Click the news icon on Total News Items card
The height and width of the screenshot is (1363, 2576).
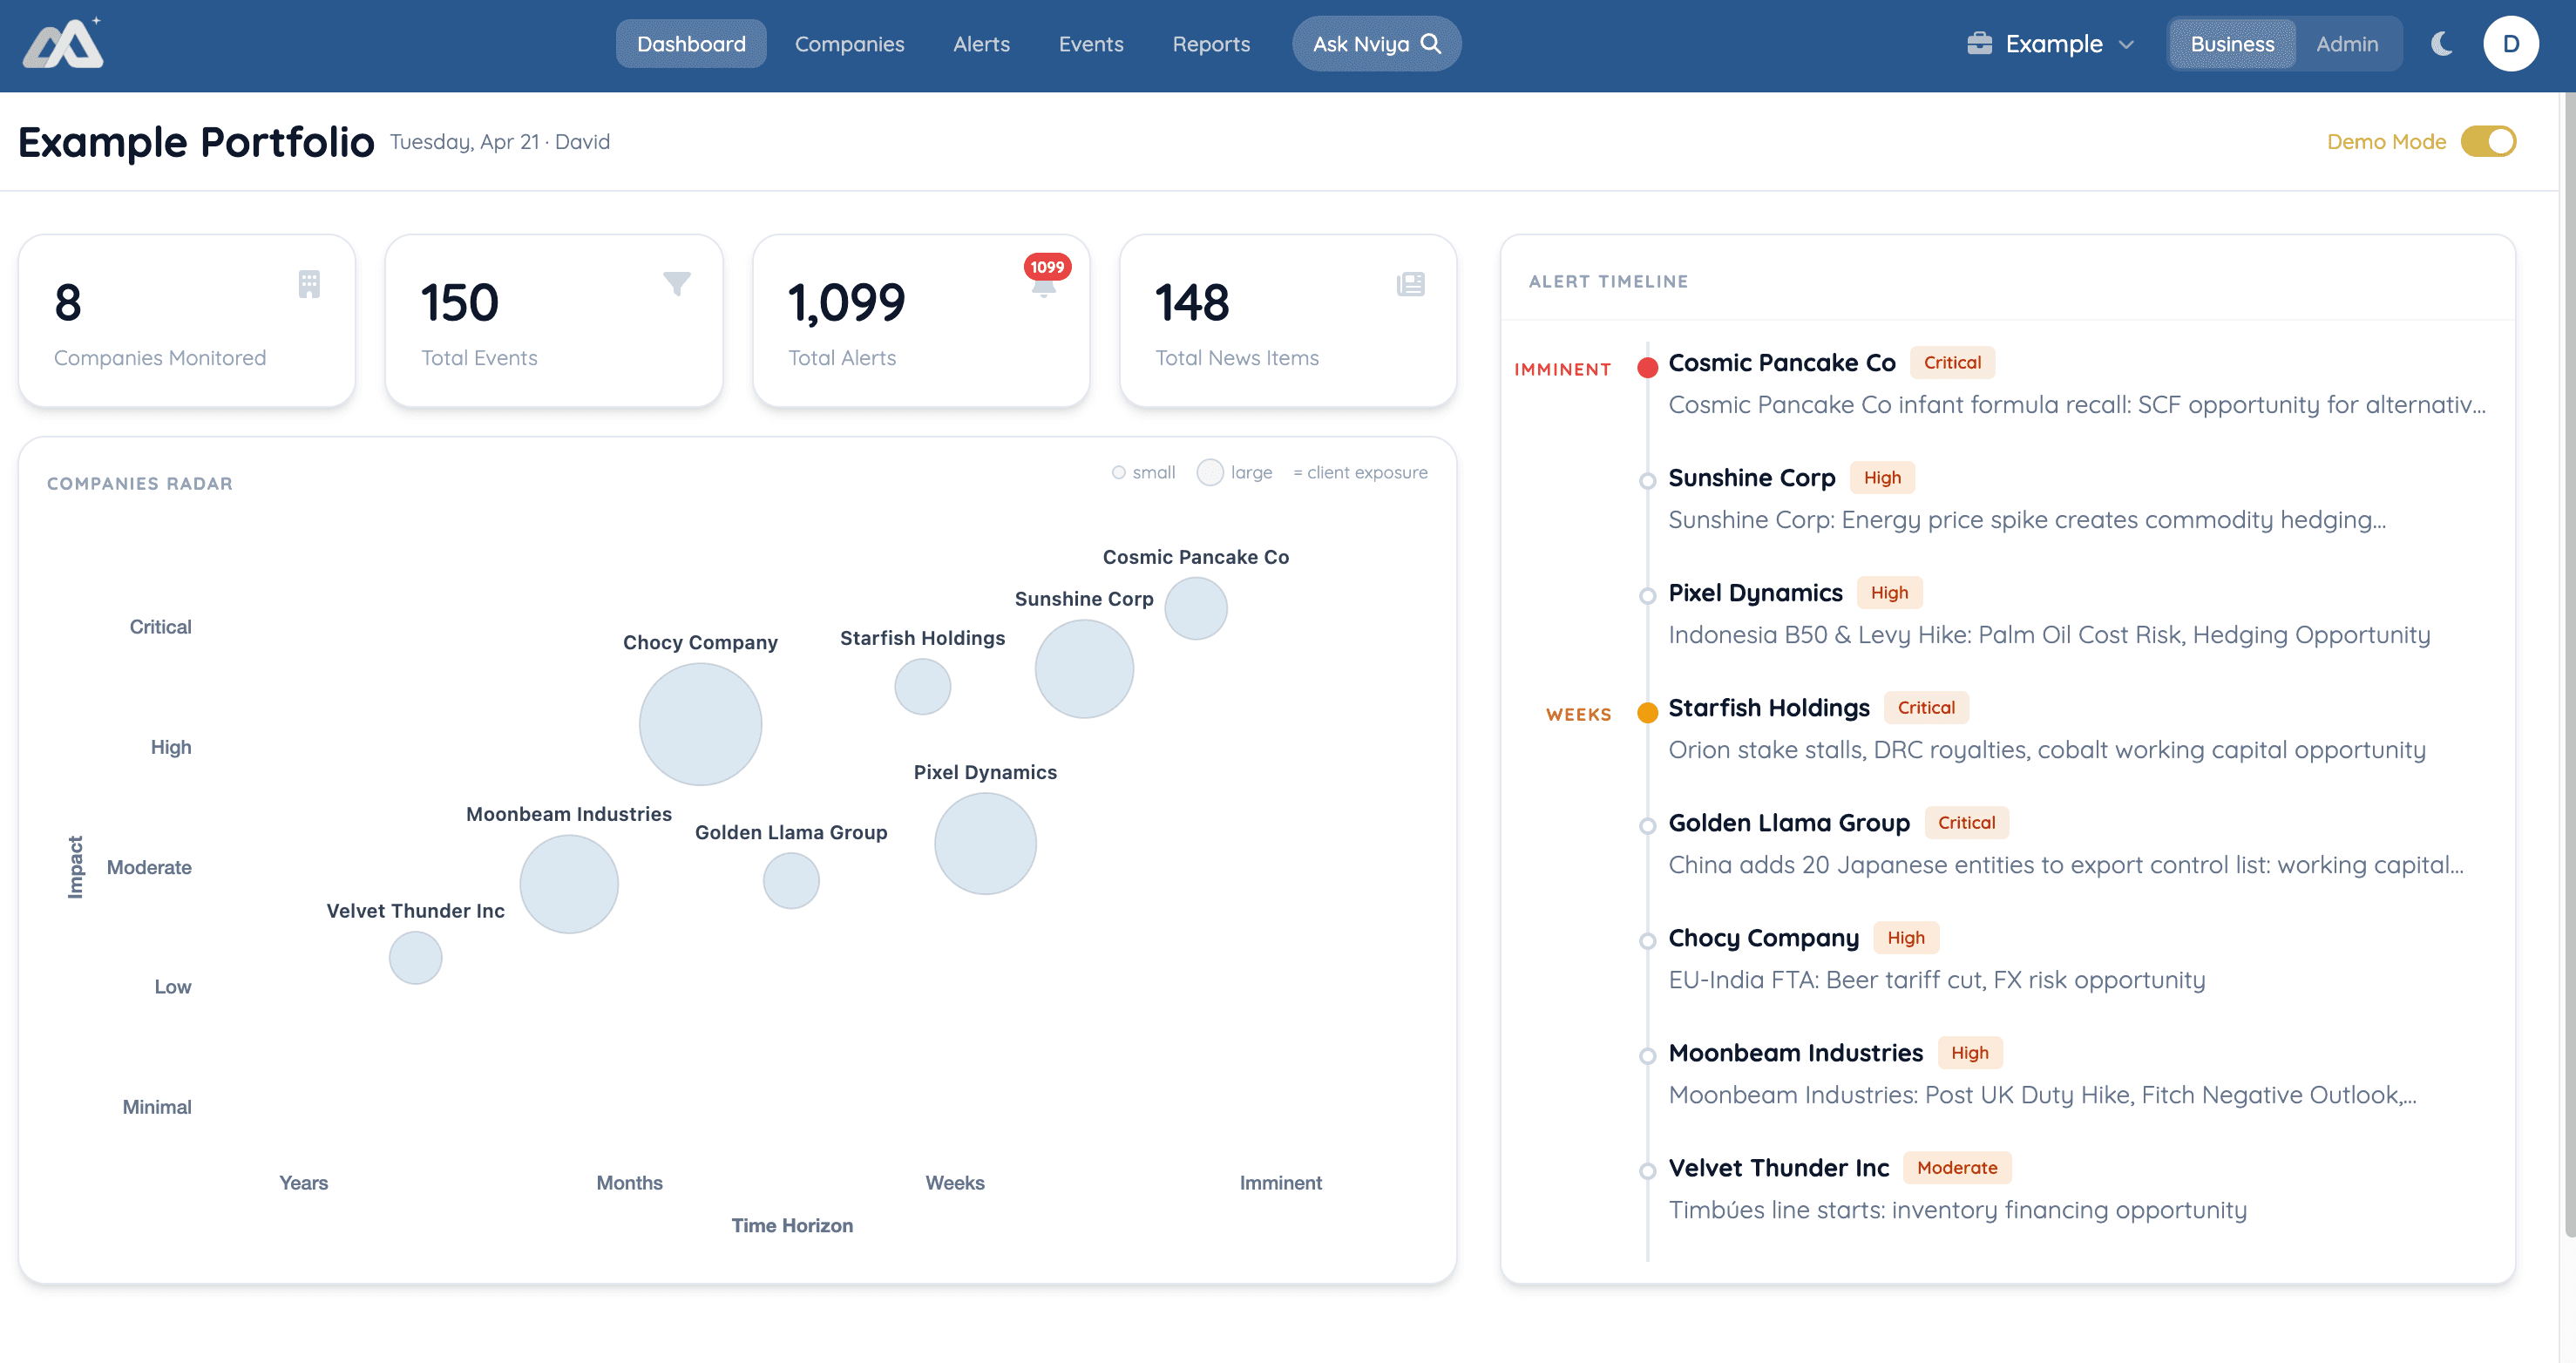tap(1410, 285)
